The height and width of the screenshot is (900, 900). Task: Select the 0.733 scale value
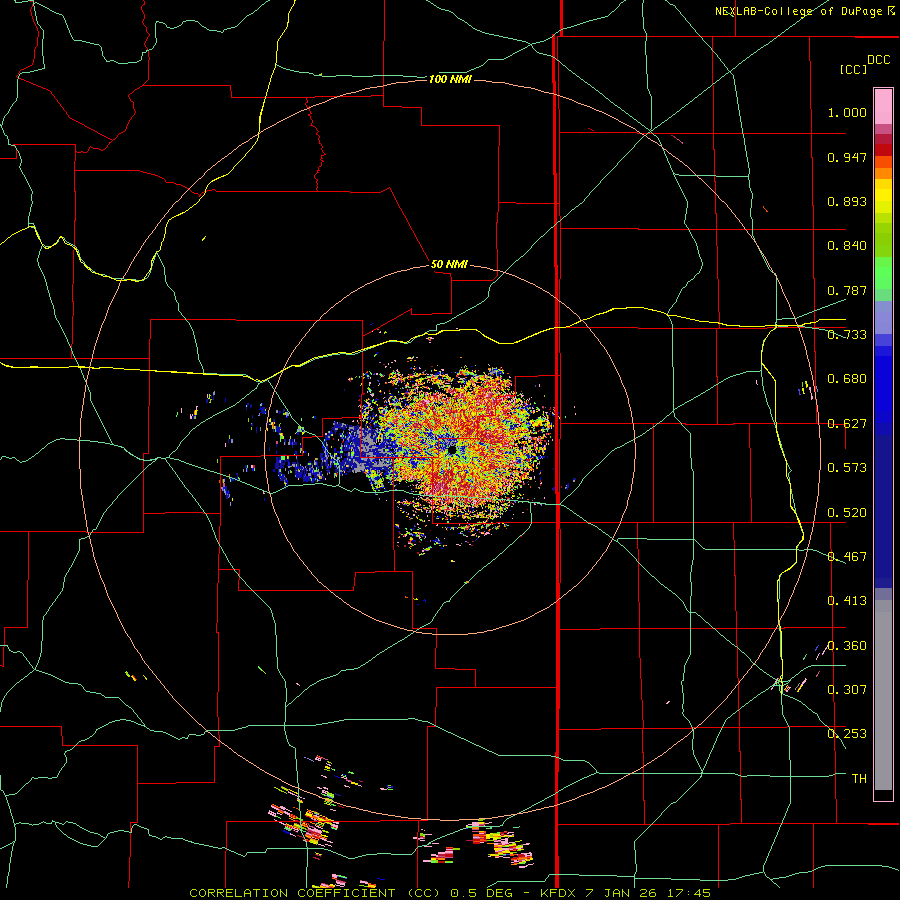(x=847, y=335)
